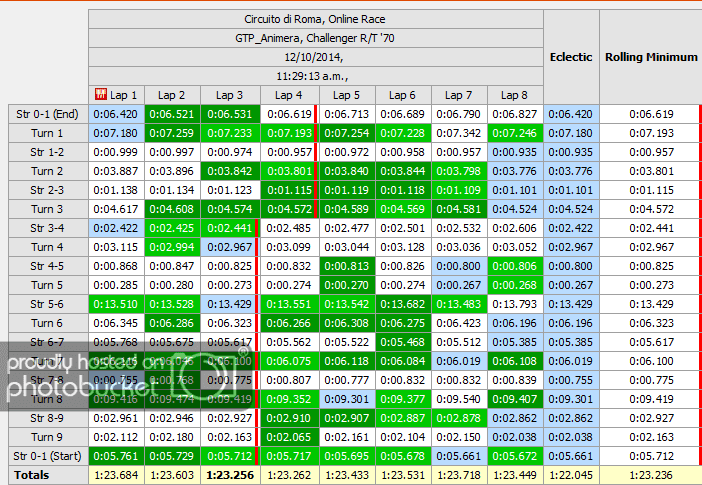Image resolution: width=702 pixels, height=485 pixels.
Task: Click Lap 3 Turn 4 cell 0:02.967
Action: click(x=230, y=247)
